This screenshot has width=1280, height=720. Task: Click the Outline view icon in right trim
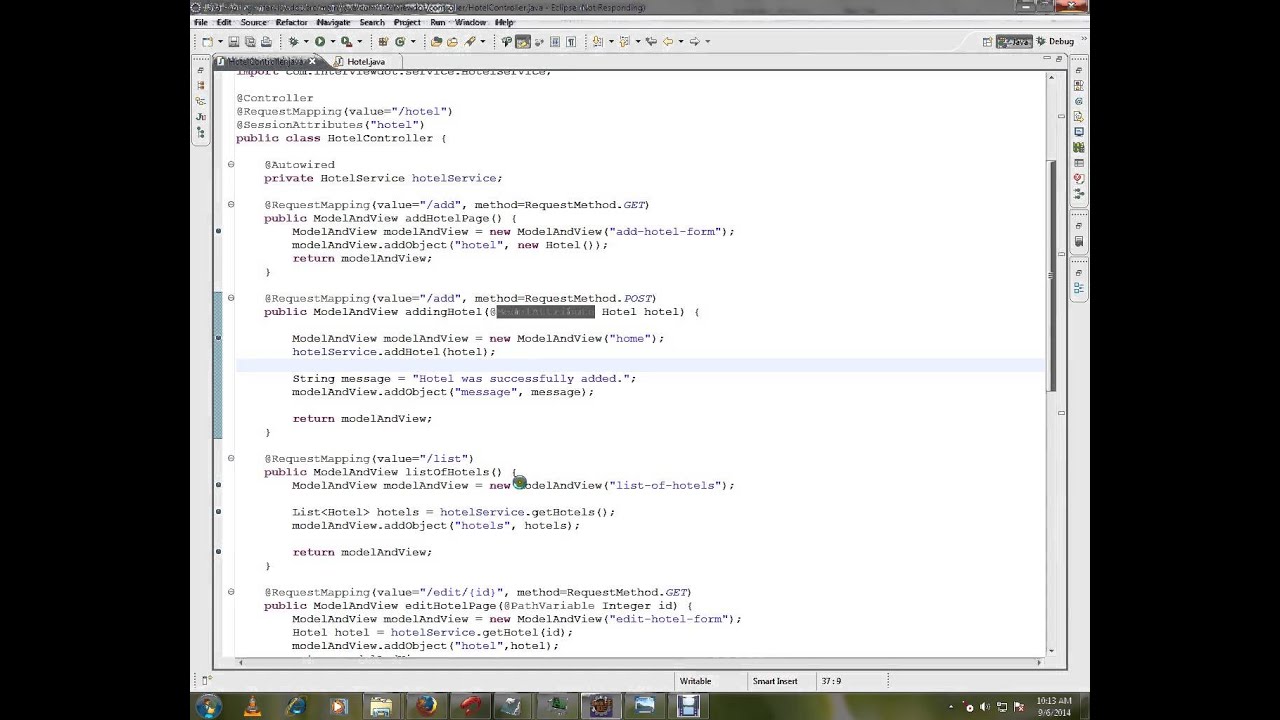click(x=1078, y=288)
